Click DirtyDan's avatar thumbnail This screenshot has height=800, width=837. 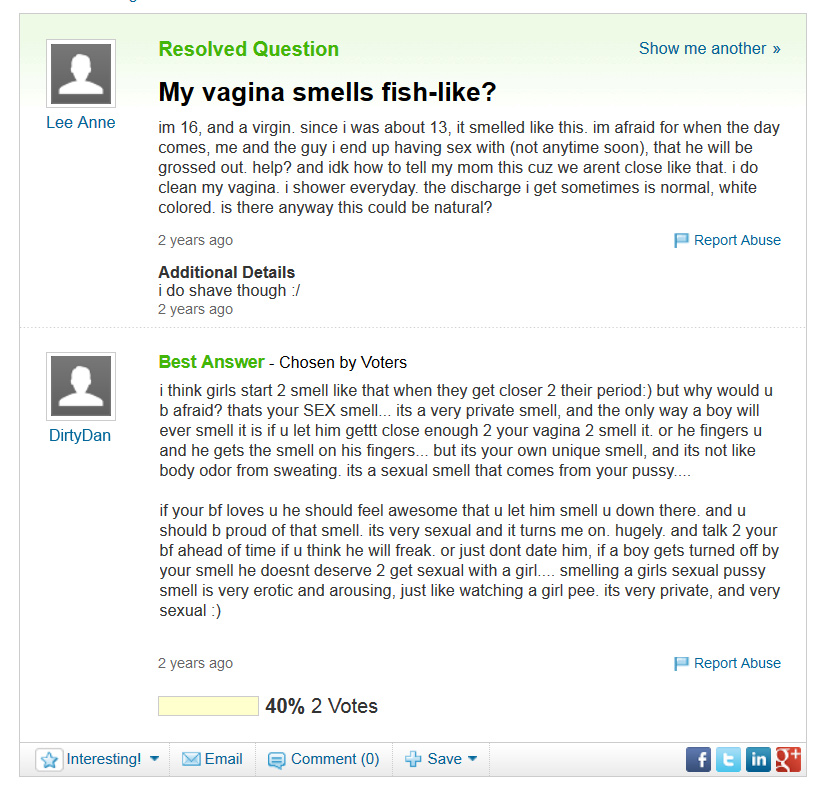coord(81,386)
